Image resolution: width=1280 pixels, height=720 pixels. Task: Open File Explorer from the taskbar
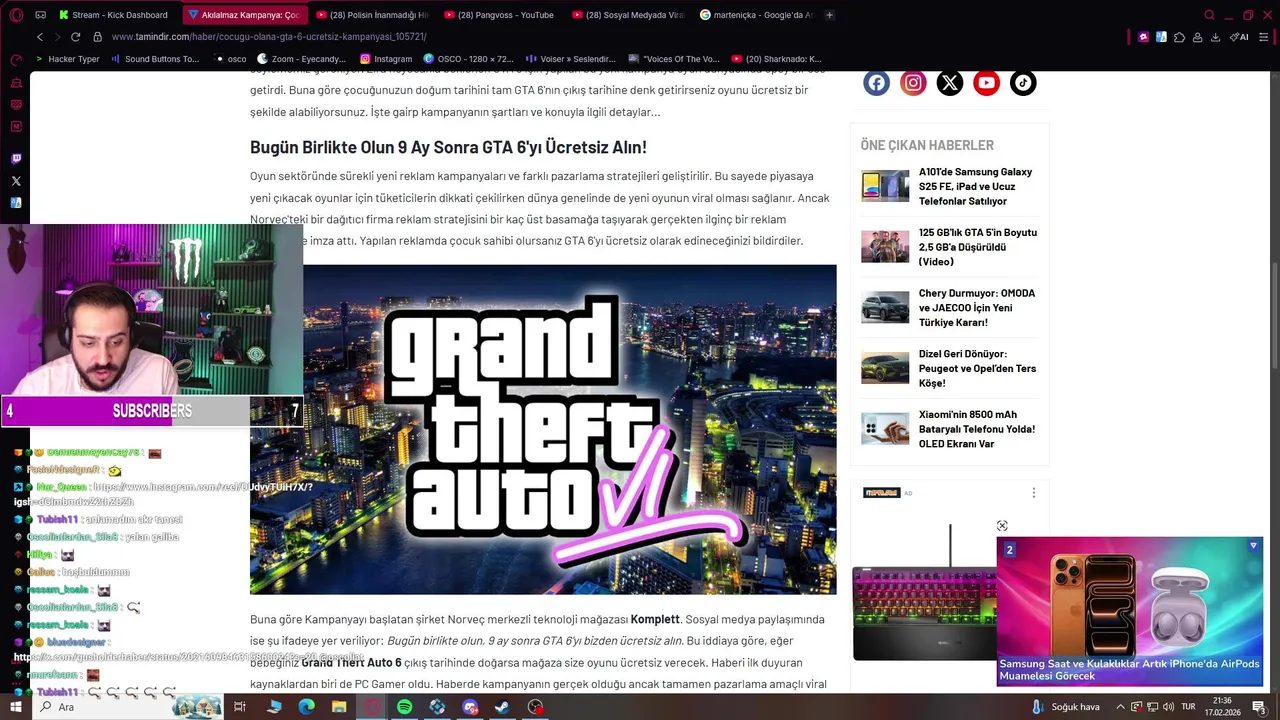[x=339, y=707]
